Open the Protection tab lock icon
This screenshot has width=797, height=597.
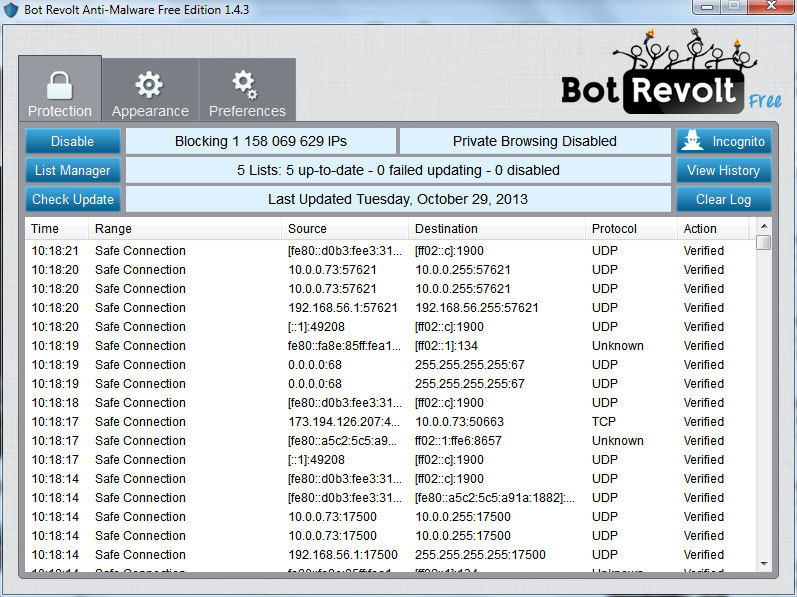tap(59, 85)
